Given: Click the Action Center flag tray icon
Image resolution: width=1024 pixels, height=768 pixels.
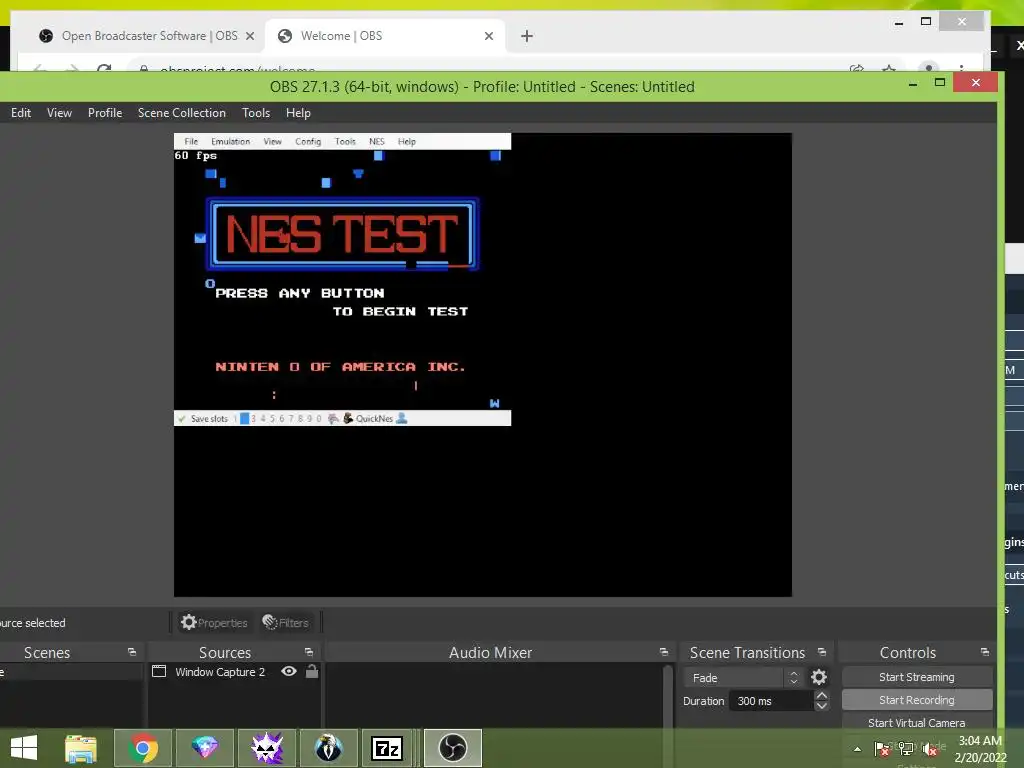Looking at the screenshot, I should pos(882,749).
